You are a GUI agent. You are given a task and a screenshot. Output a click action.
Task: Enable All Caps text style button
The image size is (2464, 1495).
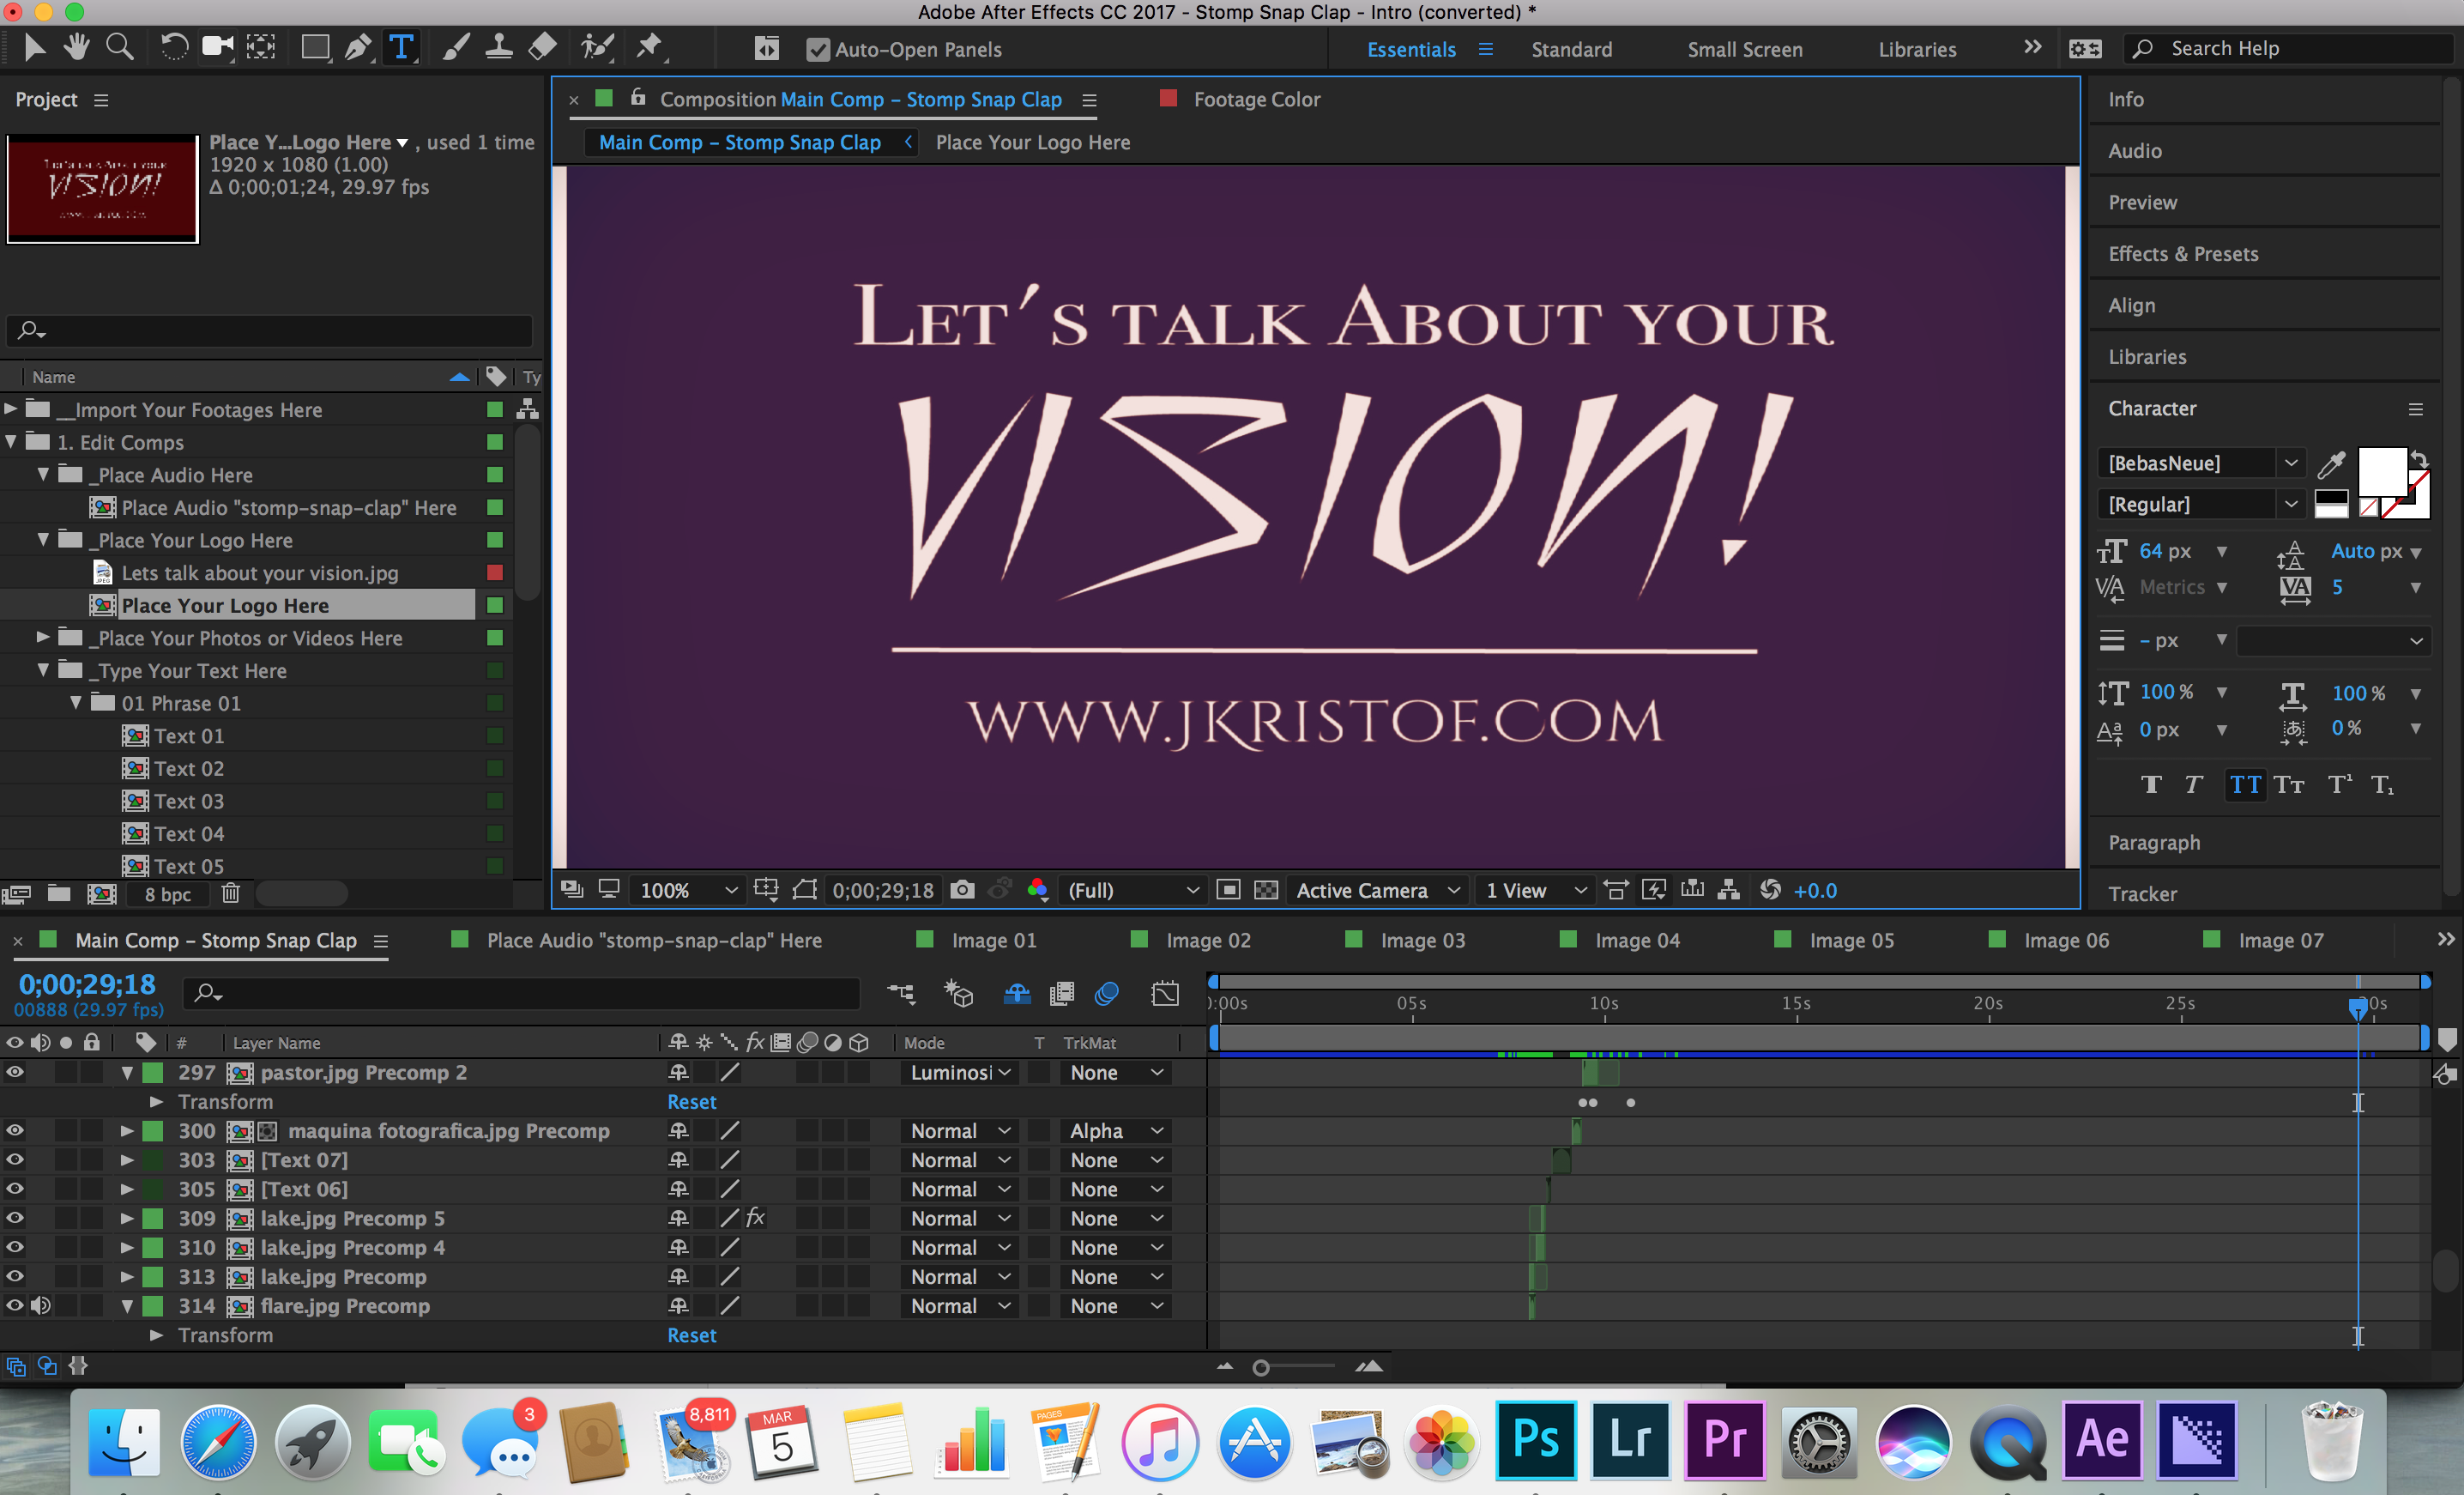2244,785
